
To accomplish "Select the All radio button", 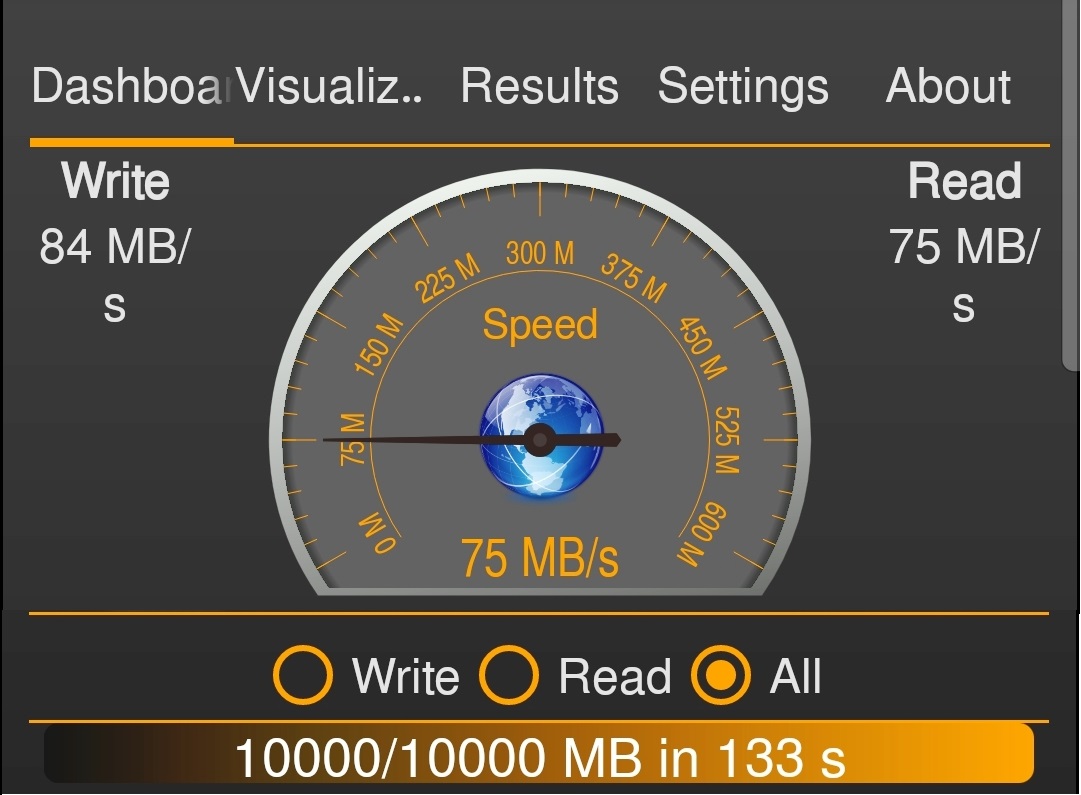I will point(721,675).
